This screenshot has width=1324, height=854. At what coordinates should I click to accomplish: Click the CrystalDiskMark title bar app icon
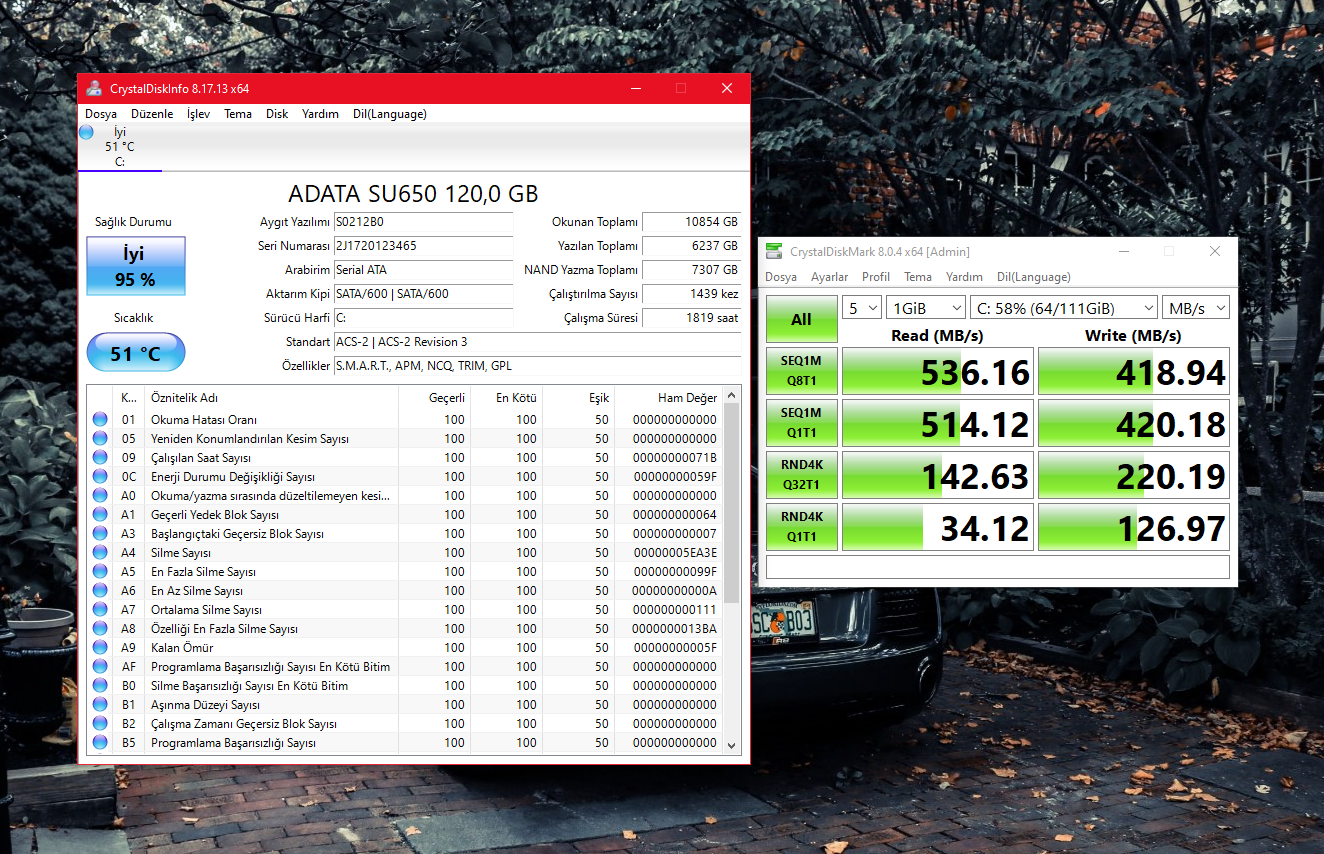click(x=773, y=252)
